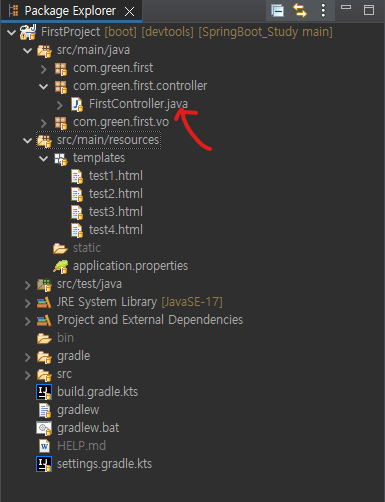The image size is (385, 502).
Task: Click the HELP.md document icon
Action: 44,446
